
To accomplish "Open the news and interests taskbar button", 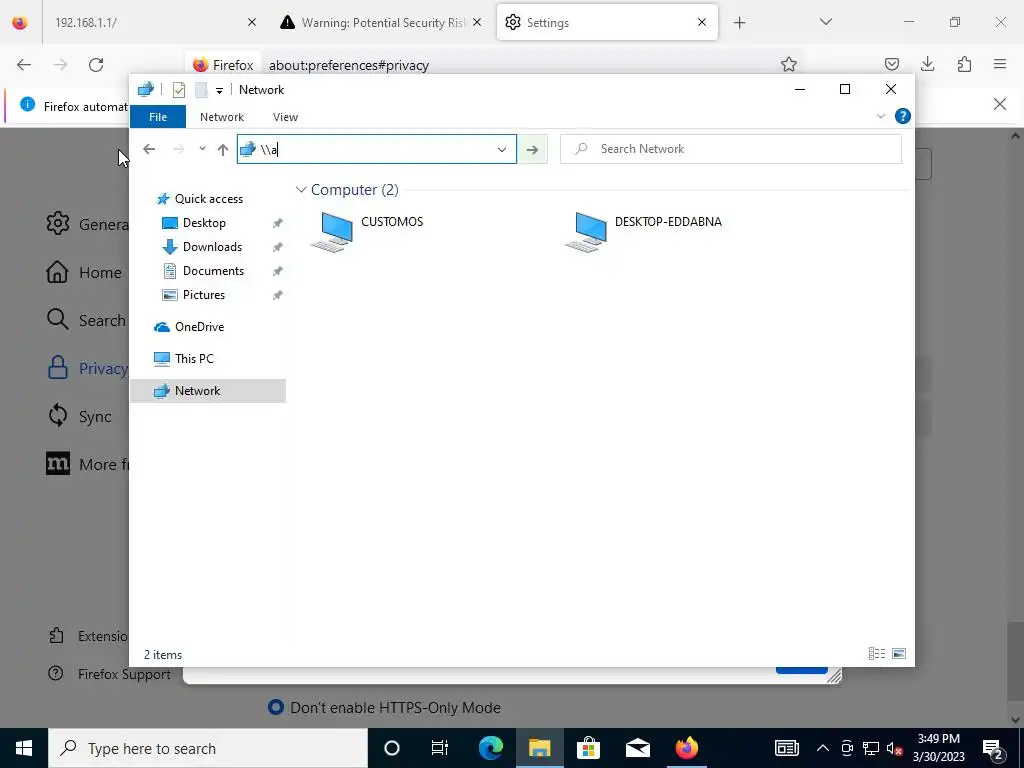I will pyautogui.click(x=787, y=748).
